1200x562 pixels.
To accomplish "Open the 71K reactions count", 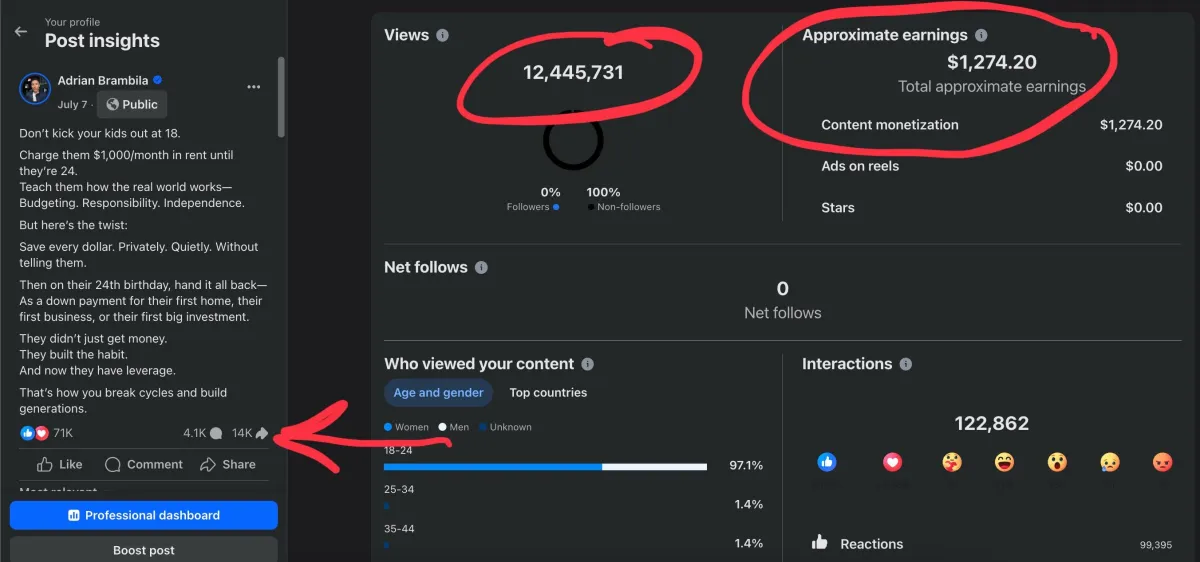I will pos(63,433).
